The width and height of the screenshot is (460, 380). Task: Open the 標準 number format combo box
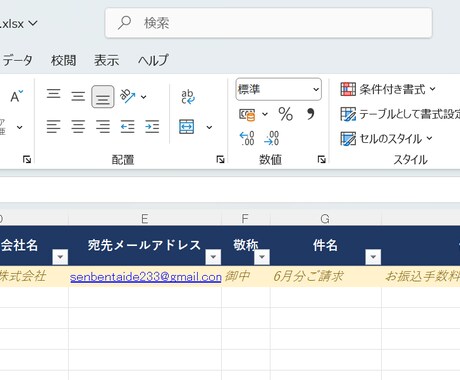(278, 89)
